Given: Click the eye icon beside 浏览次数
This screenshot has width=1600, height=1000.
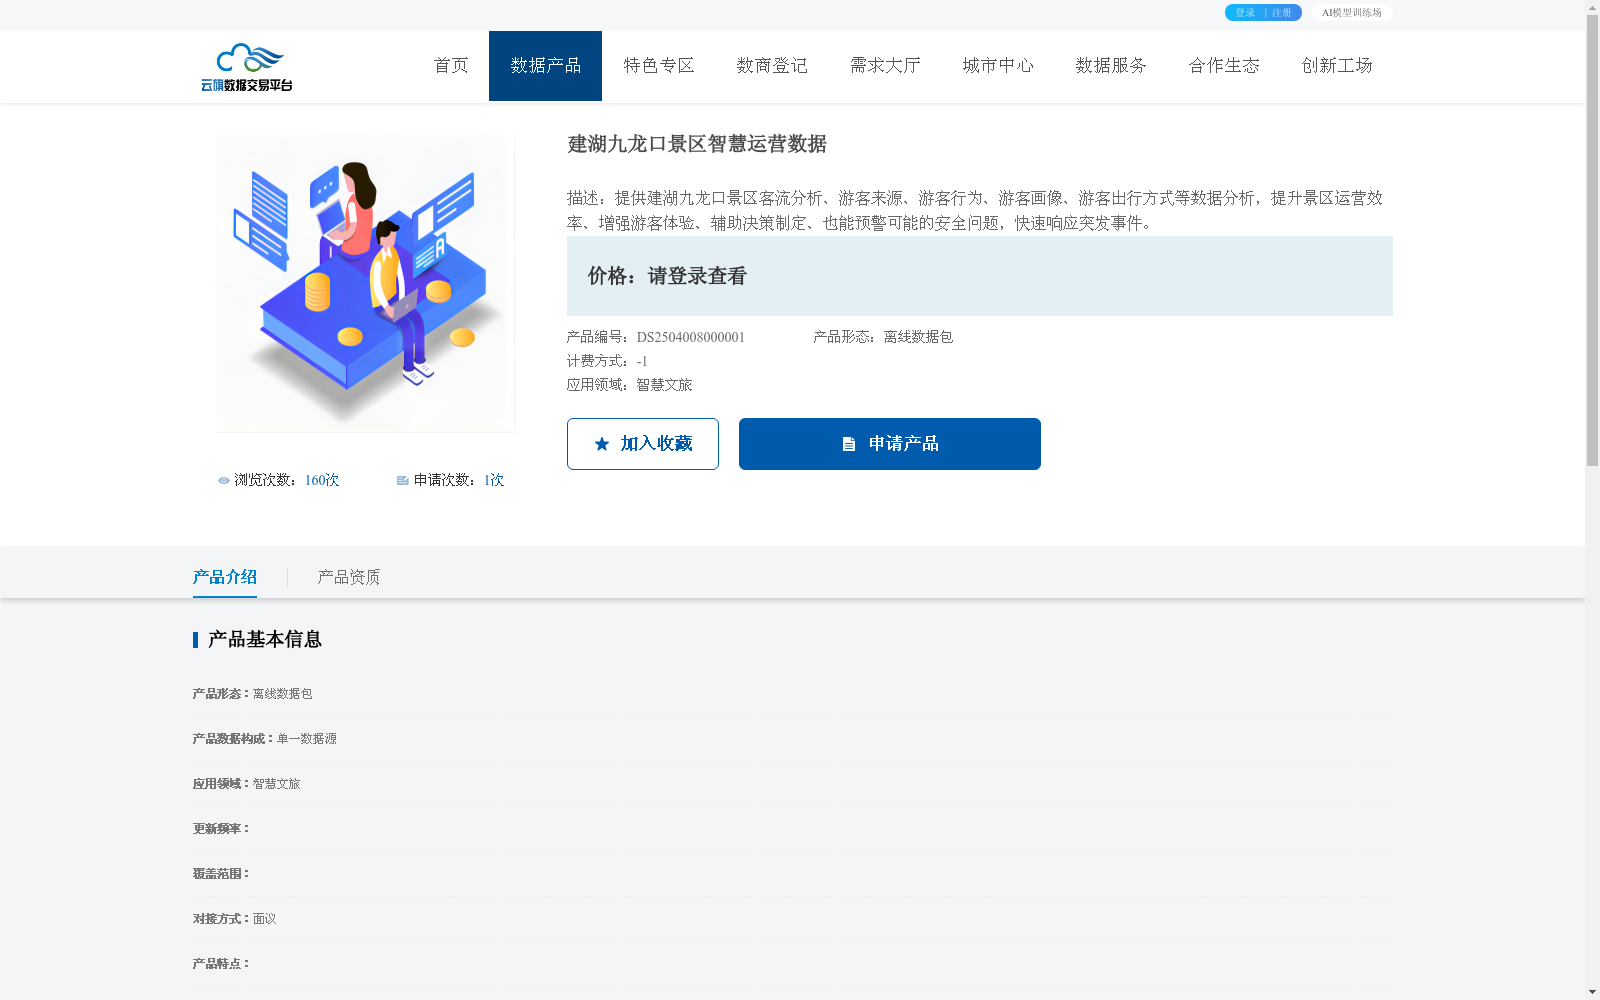Looking at the screenshot, I should click(x=222, y=480).
